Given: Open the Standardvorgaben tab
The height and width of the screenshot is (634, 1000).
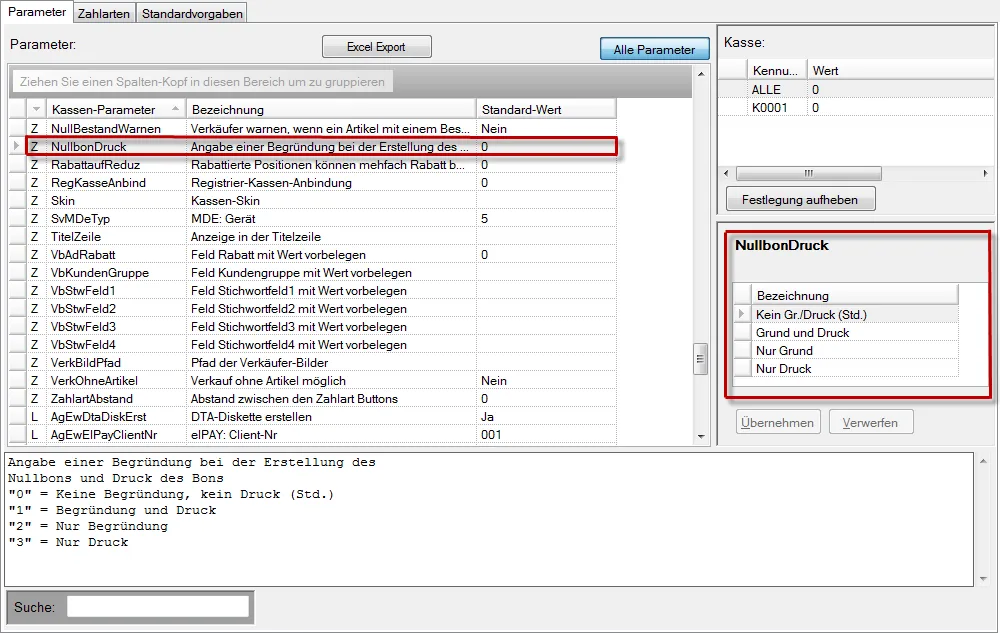Looking at the screenshot, I should (x=191, y=13).
